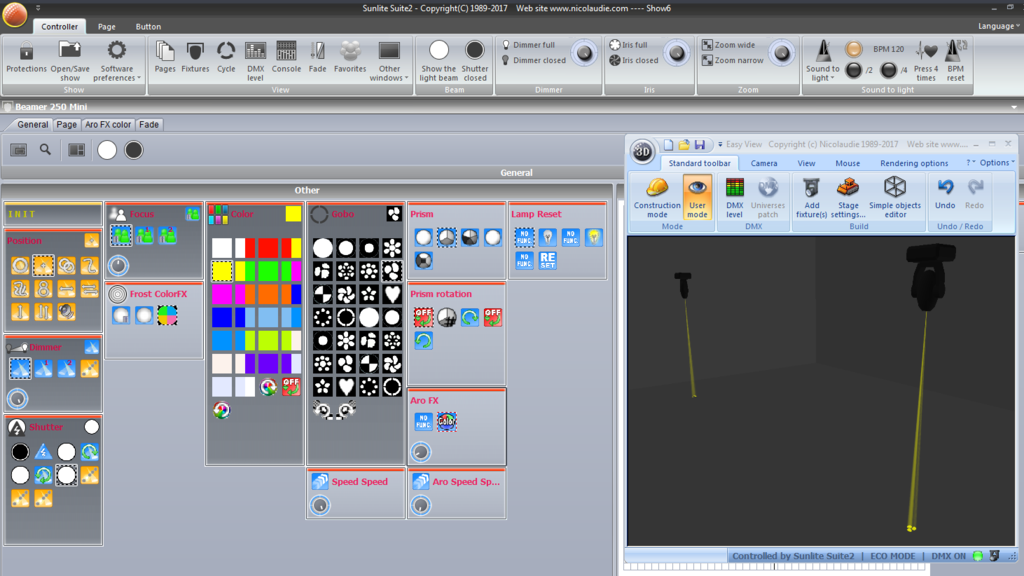The image size is (1024, 576).
Task: Click the BPM /2 button
Action: coord(854,70)
